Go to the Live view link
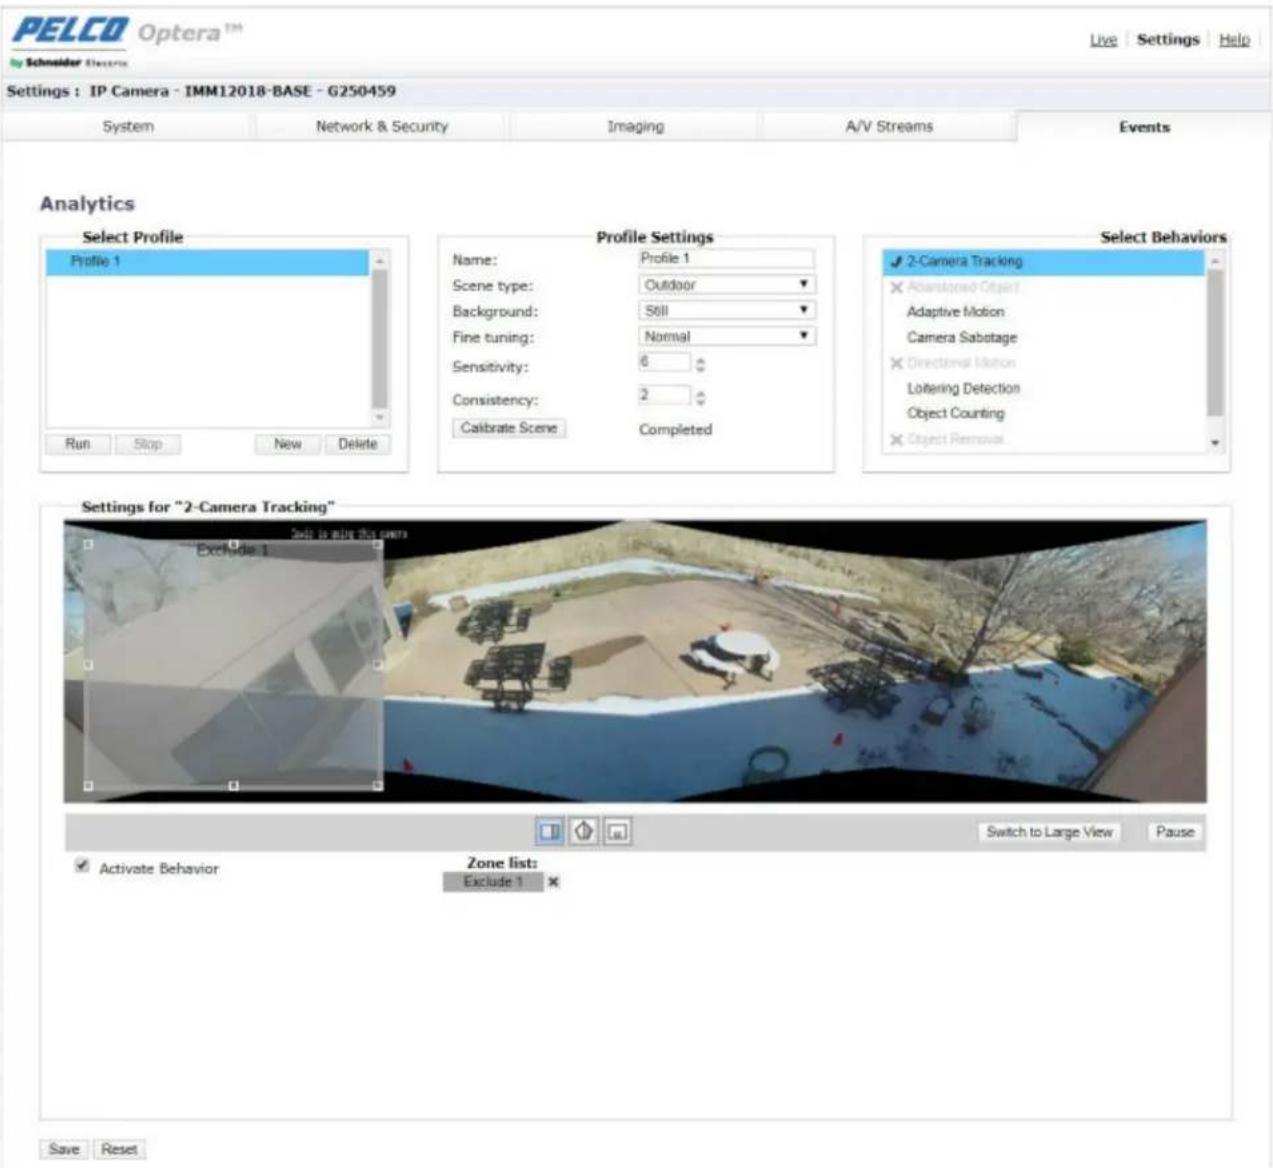The image size is (1273, 1168). click(1103, 40)
